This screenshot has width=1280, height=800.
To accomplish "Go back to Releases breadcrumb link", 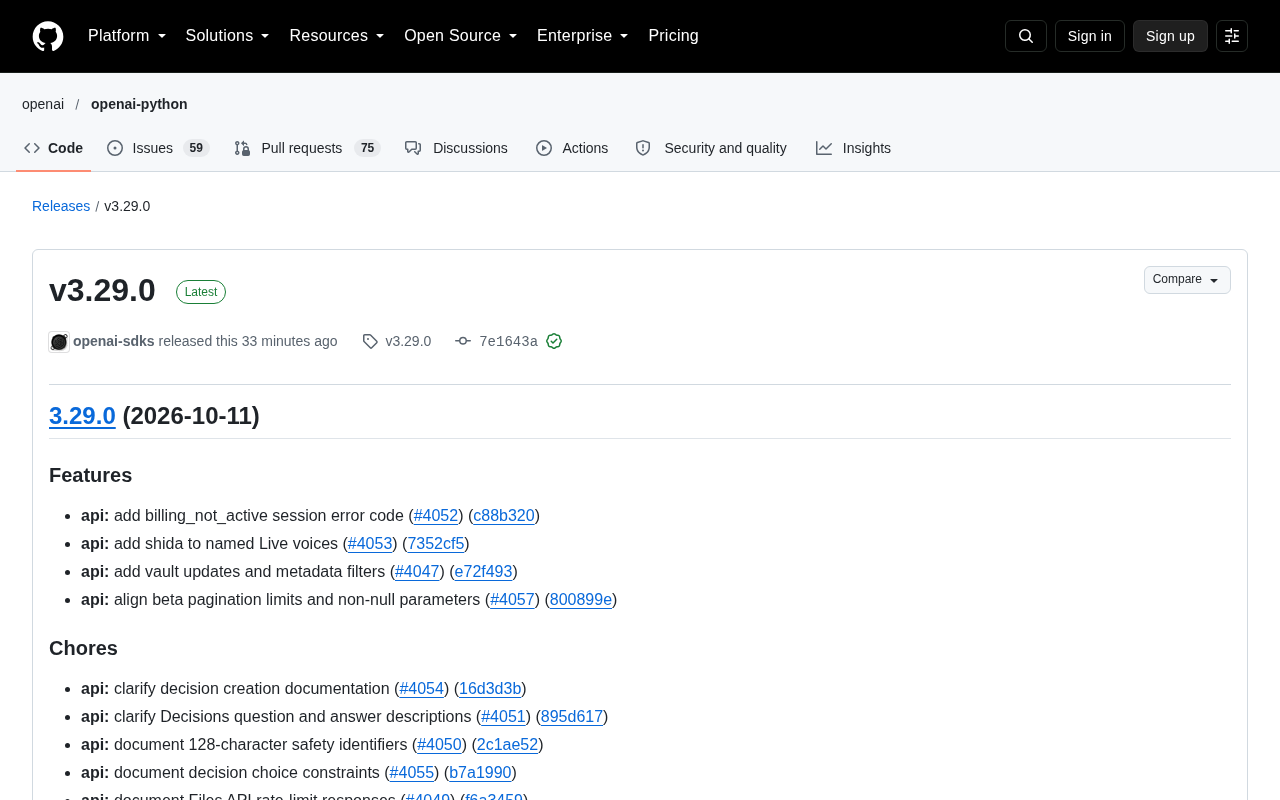I will (61, 206).
